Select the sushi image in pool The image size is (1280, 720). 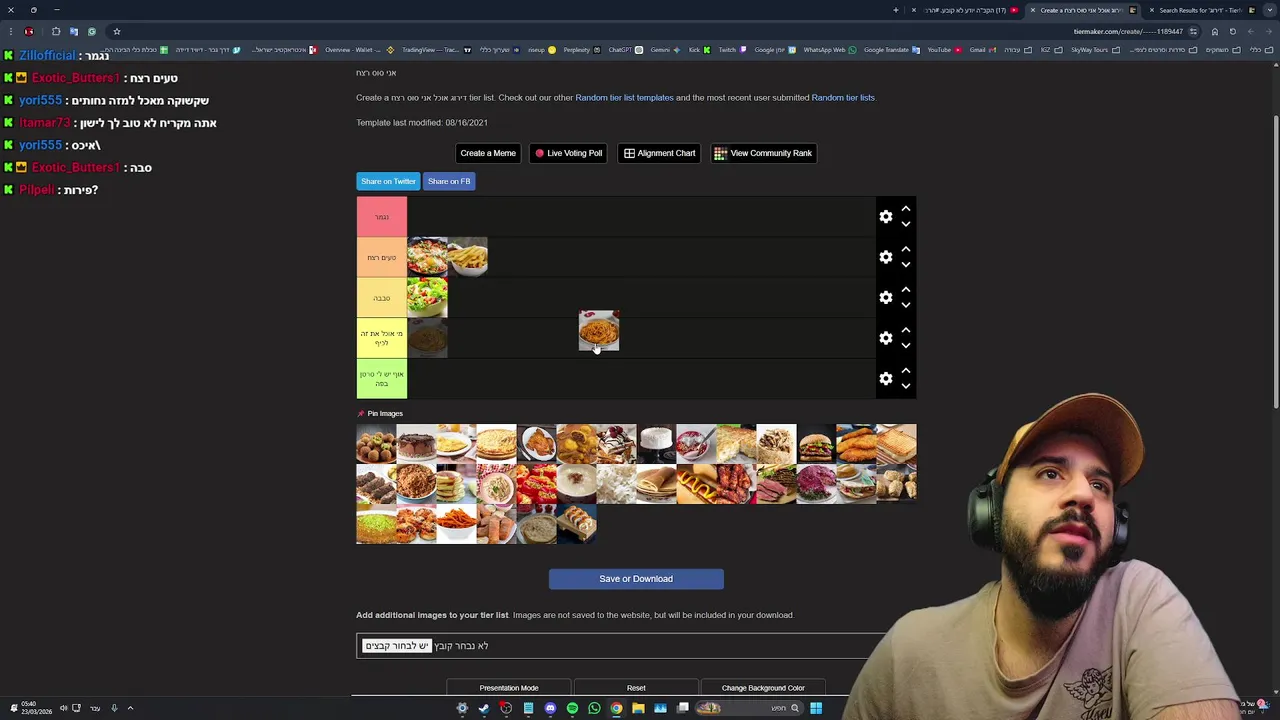(x=576, y=524)
